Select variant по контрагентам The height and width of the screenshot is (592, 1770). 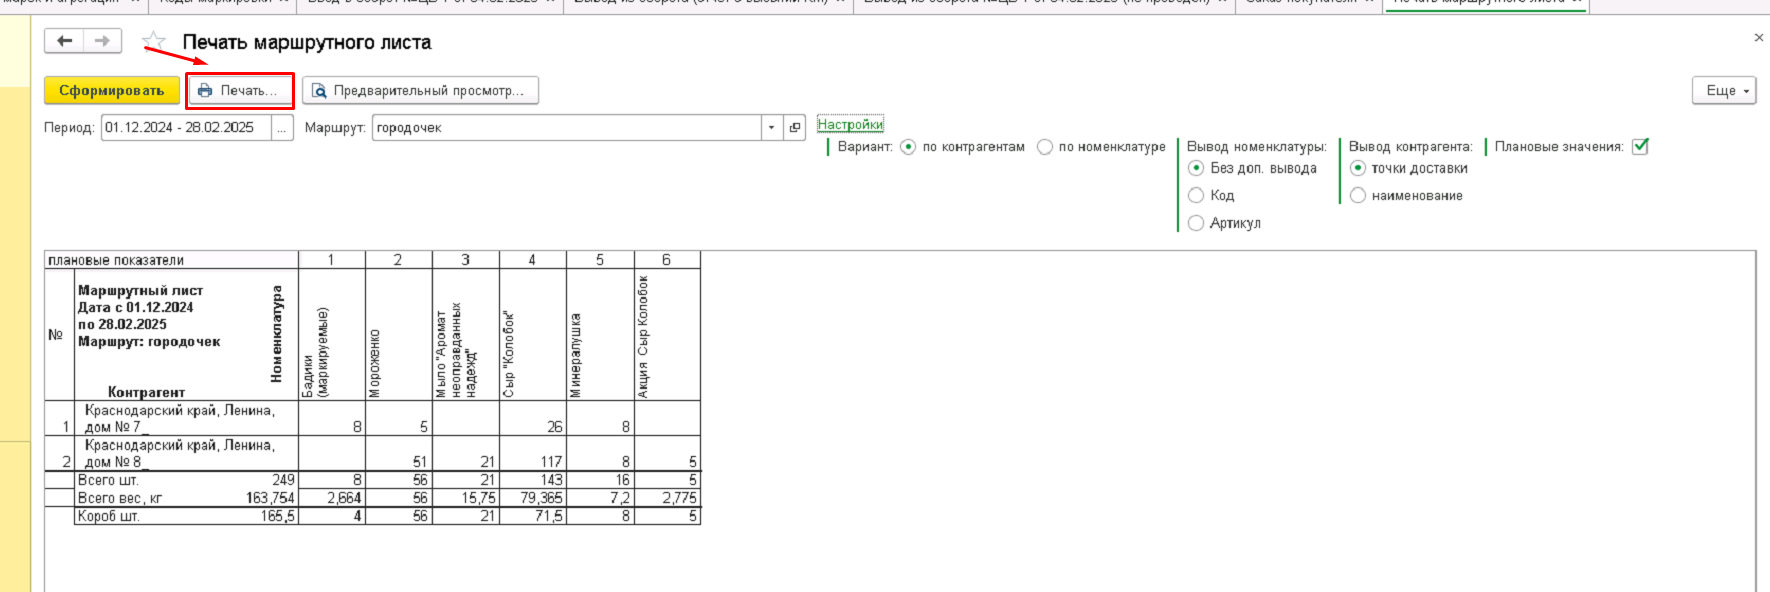[964, 147]
